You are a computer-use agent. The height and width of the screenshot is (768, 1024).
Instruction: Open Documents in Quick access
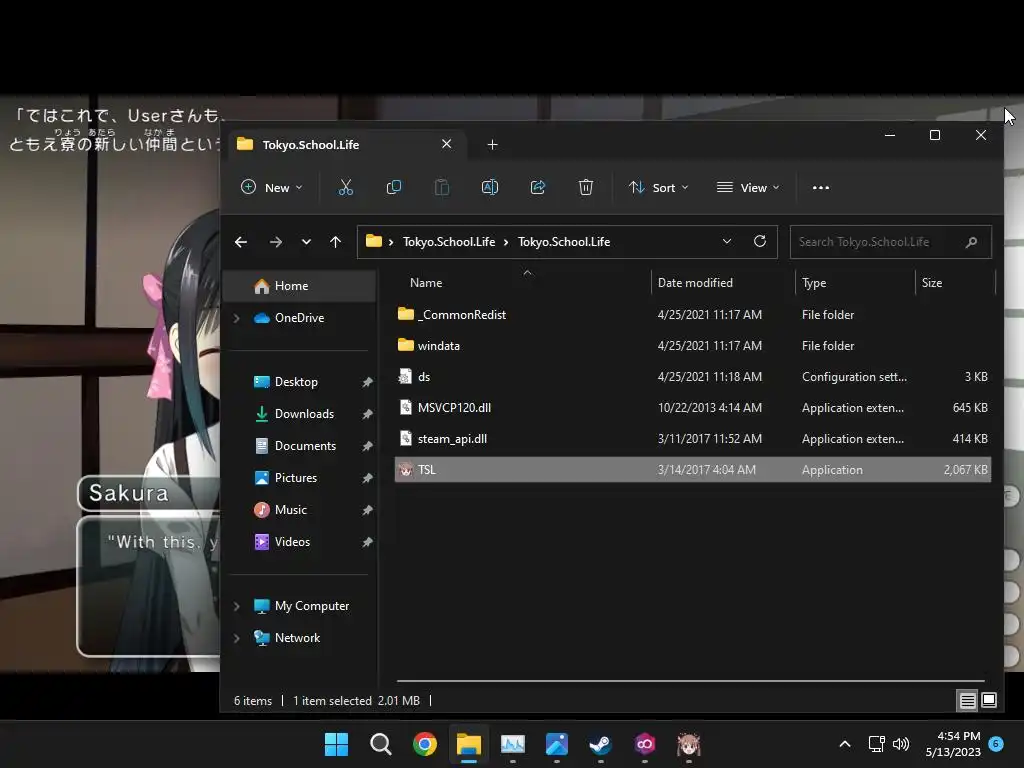point(305,446)
